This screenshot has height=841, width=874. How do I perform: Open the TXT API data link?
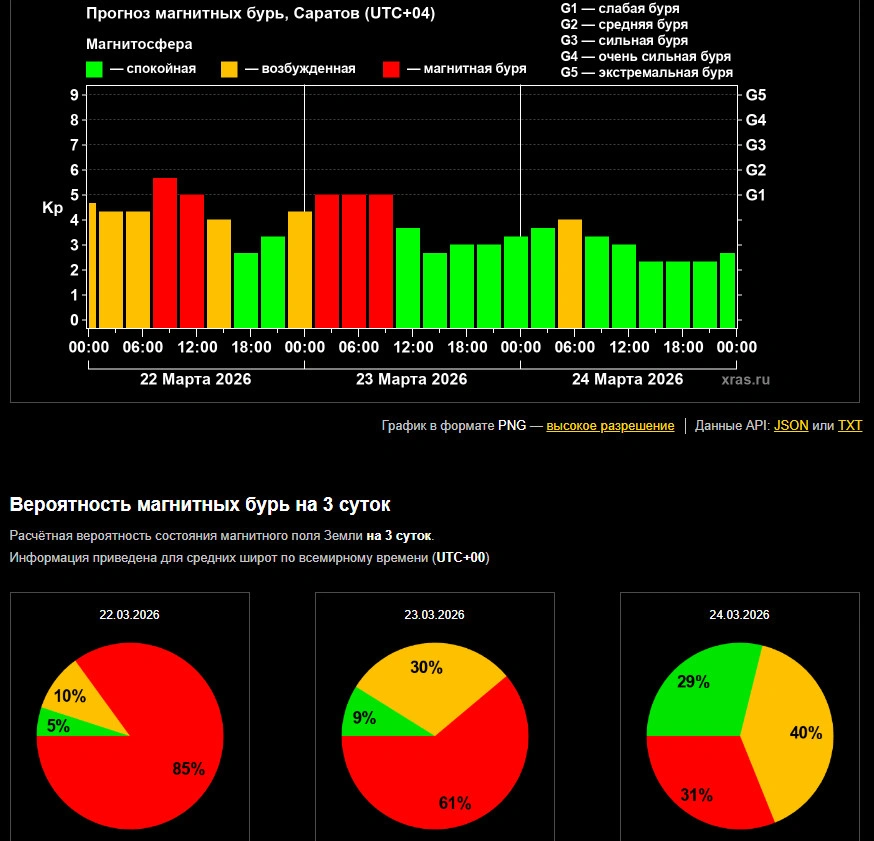[849, 425]
